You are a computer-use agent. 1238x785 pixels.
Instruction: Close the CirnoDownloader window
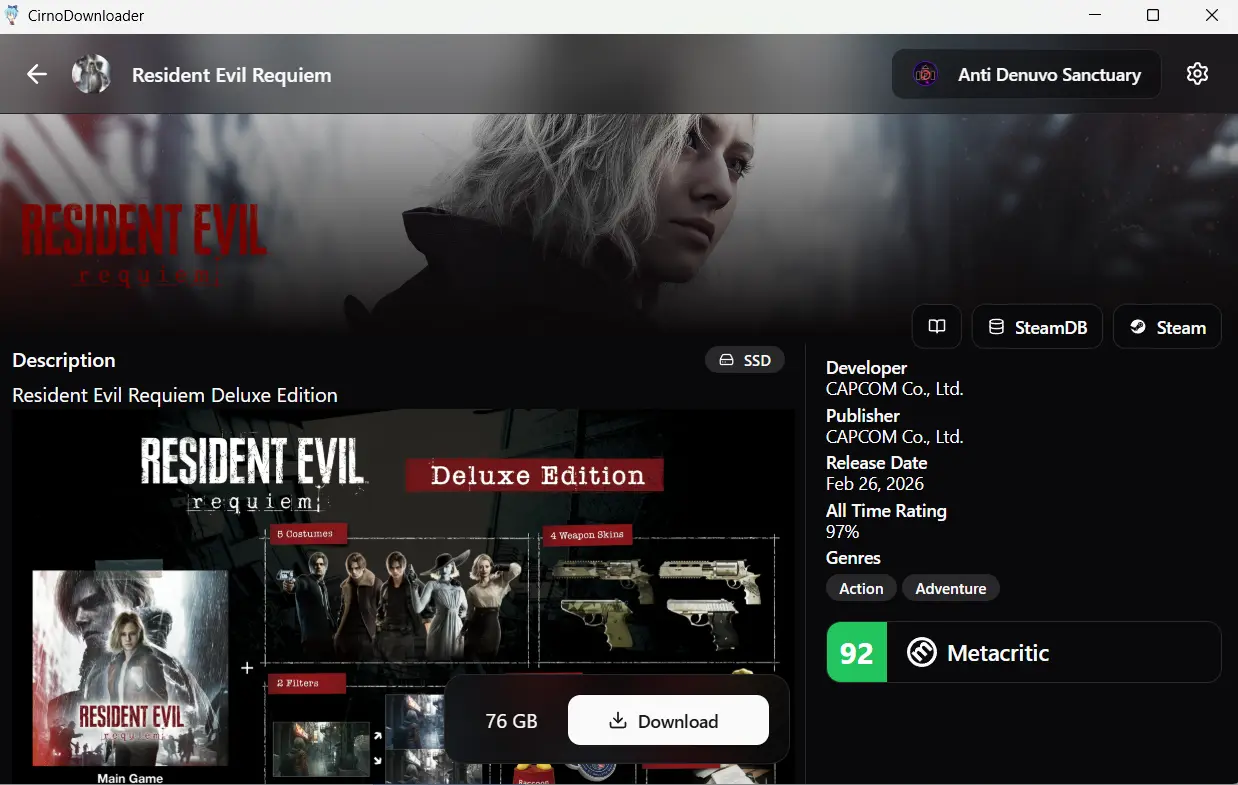coord(1213,15)
